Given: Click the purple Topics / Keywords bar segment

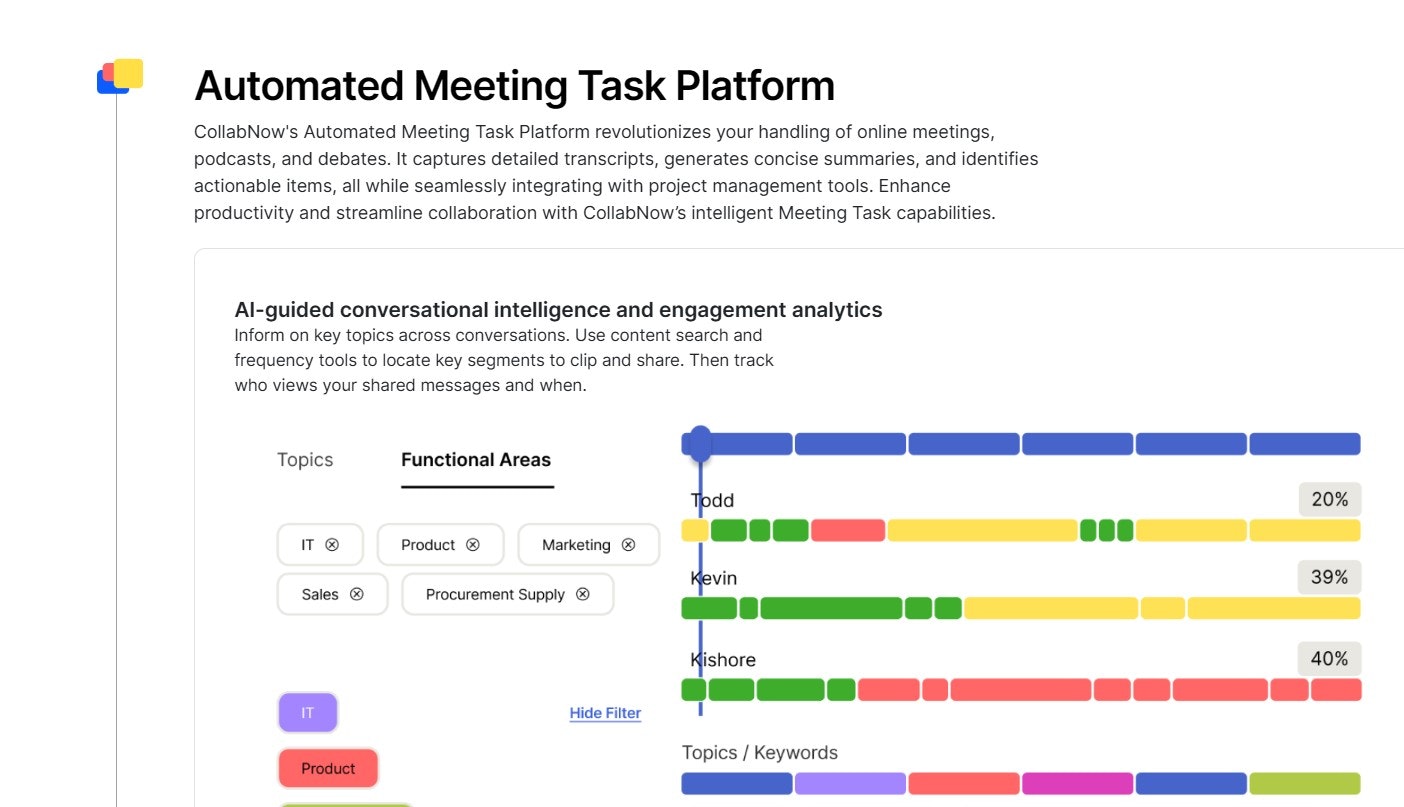Looking at the screenshot, I should click(x=850, y=783).
